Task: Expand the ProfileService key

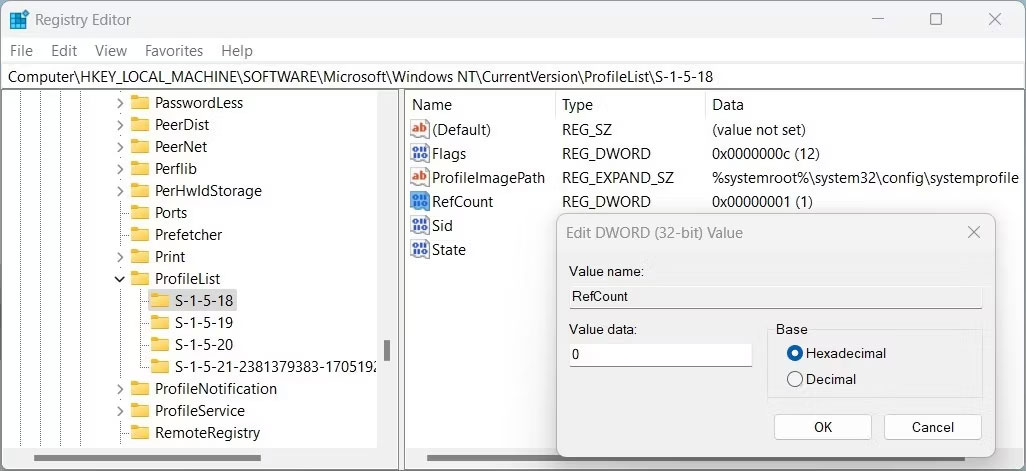Action: (x=120, y=411)
